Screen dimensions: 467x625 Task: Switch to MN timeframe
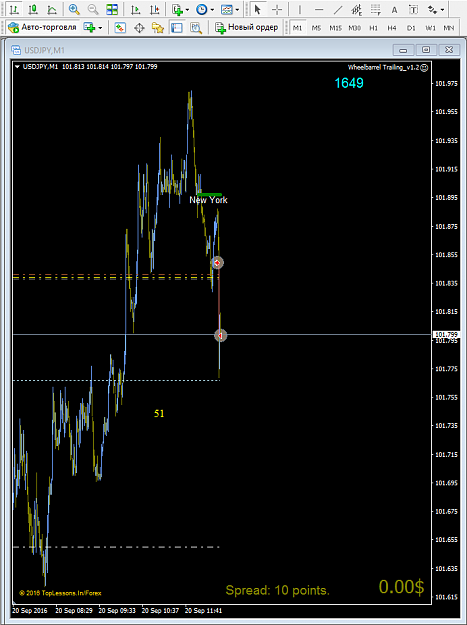tap(449, 28)
